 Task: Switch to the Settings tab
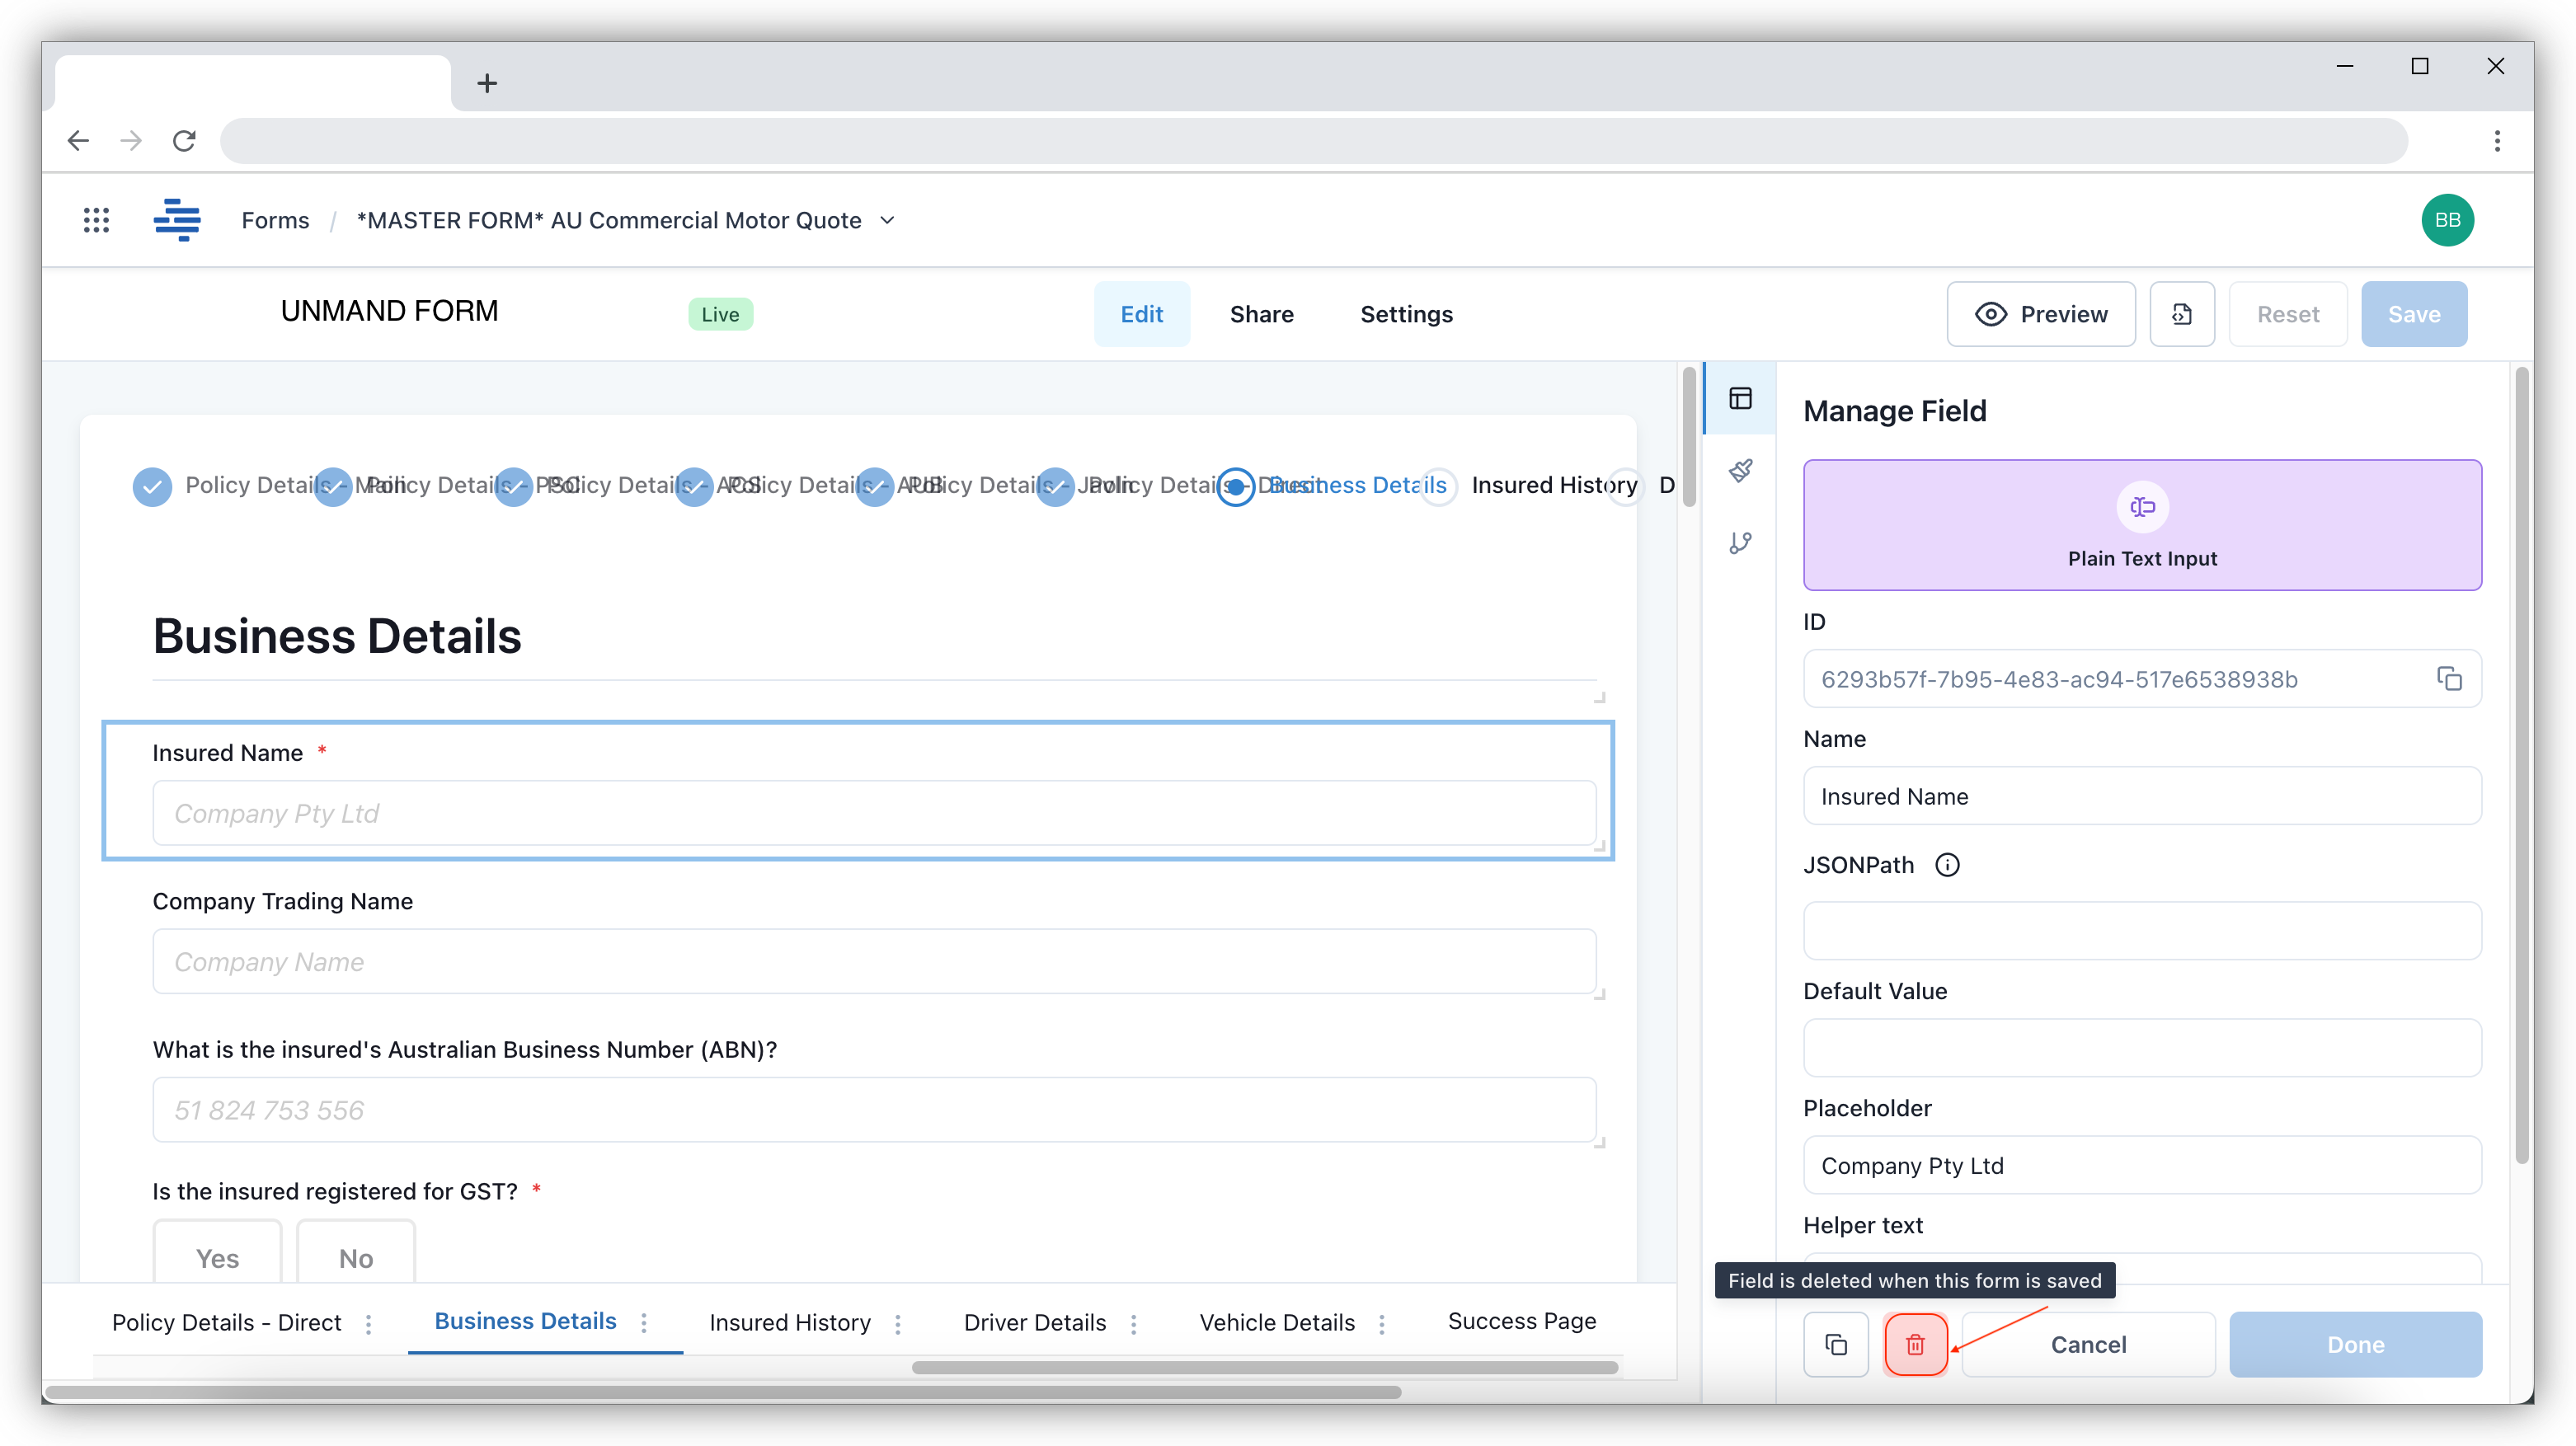point(1406,314)
